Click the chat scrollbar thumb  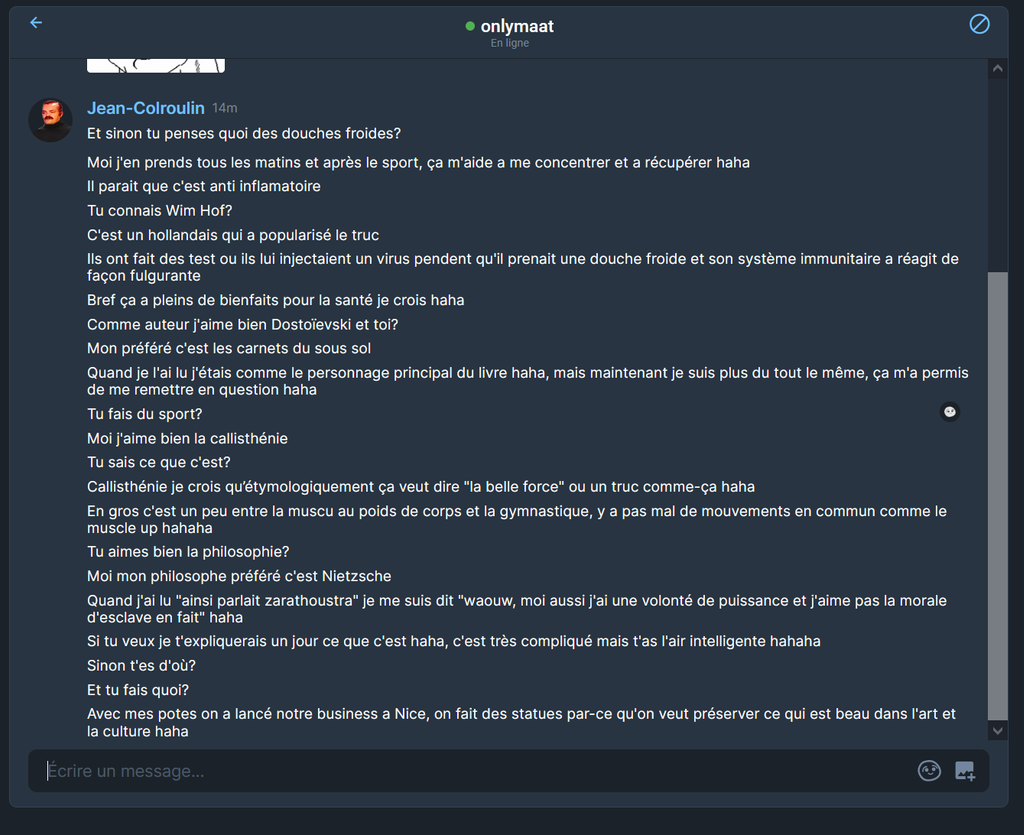(x=997, y=496)
